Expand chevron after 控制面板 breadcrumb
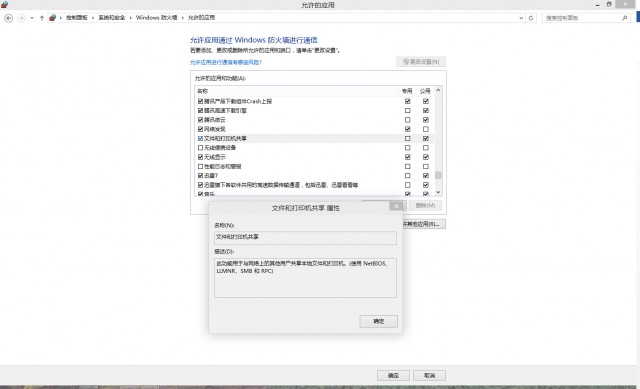 pos(93,18)
